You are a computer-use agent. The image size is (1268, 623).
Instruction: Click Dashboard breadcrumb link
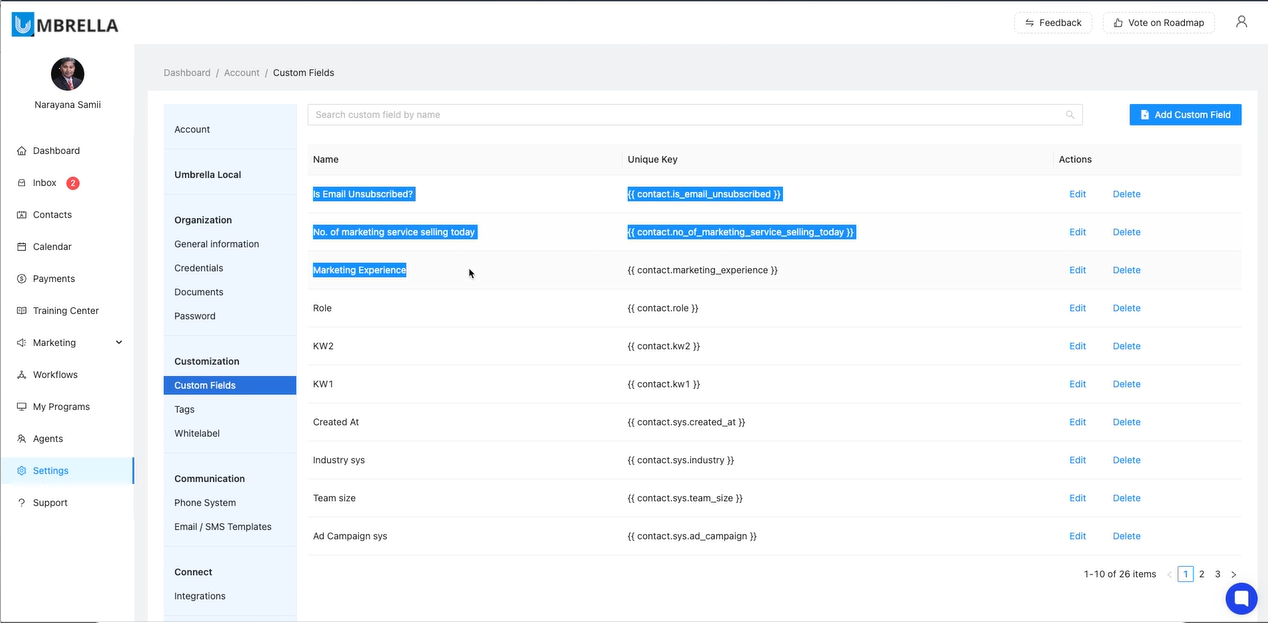point(187,73)
